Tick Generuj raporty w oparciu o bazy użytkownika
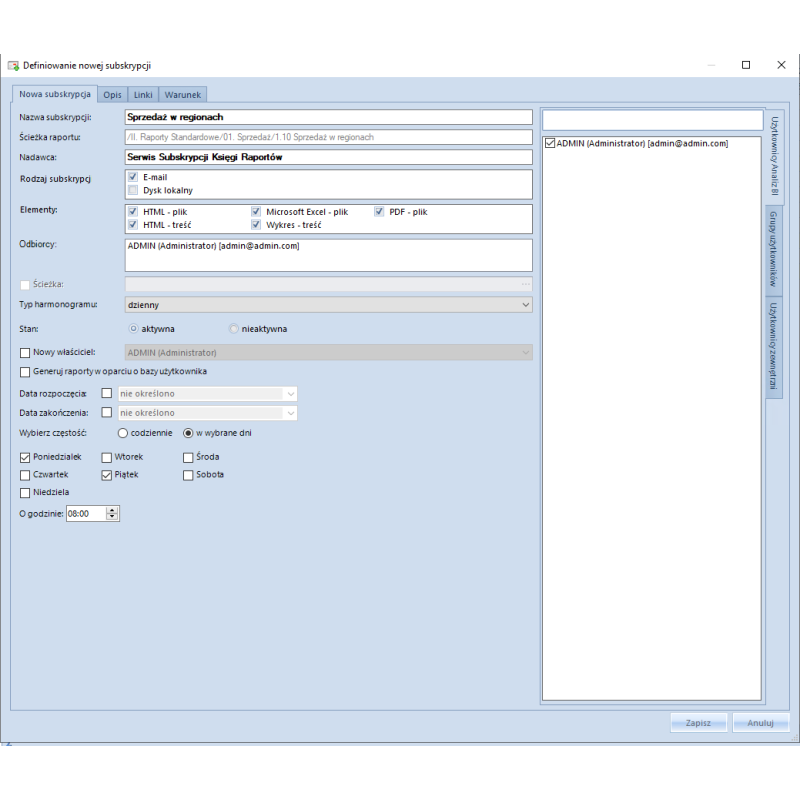The width and height of the screenshot is (800, 800). tap(25, 371)
